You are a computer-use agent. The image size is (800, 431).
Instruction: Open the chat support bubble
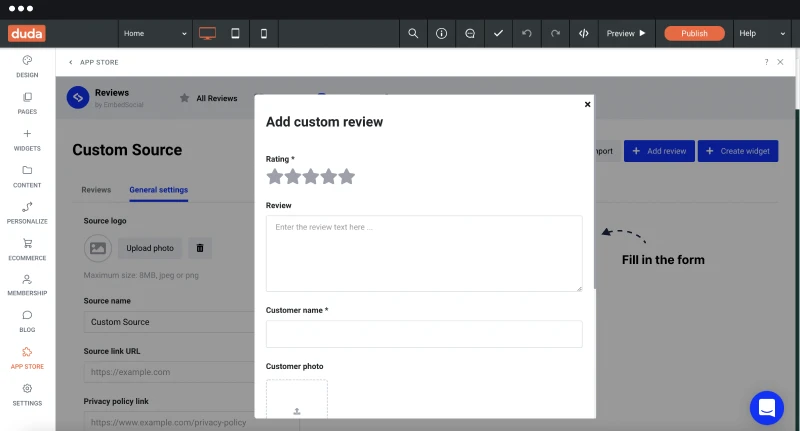click(x=766, y=408)
